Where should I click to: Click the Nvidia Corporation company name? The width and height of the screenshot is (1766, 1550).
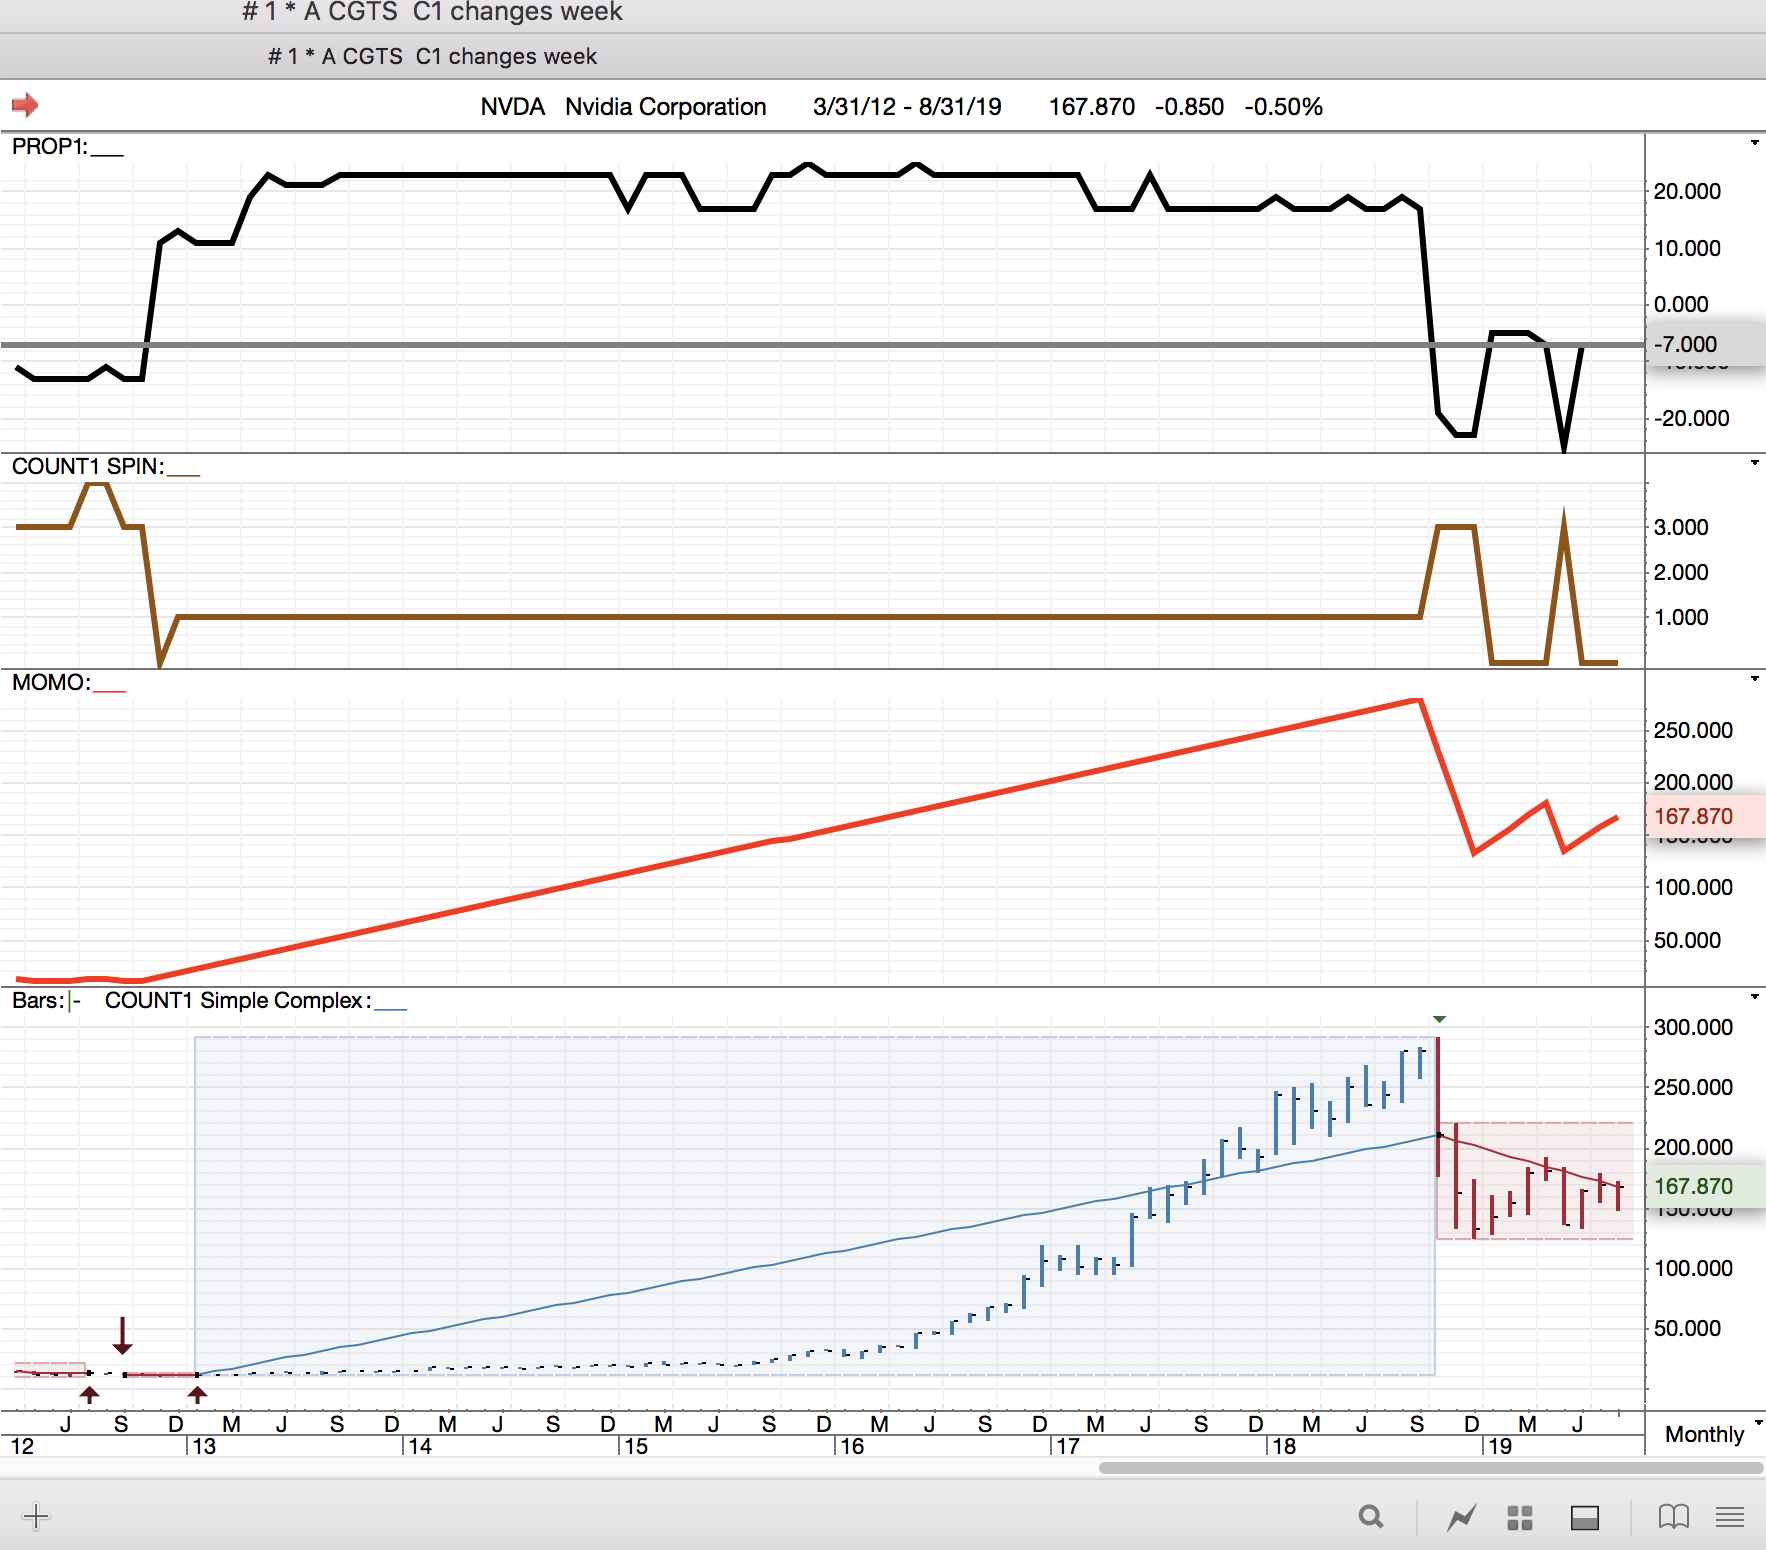coord(666,107)
